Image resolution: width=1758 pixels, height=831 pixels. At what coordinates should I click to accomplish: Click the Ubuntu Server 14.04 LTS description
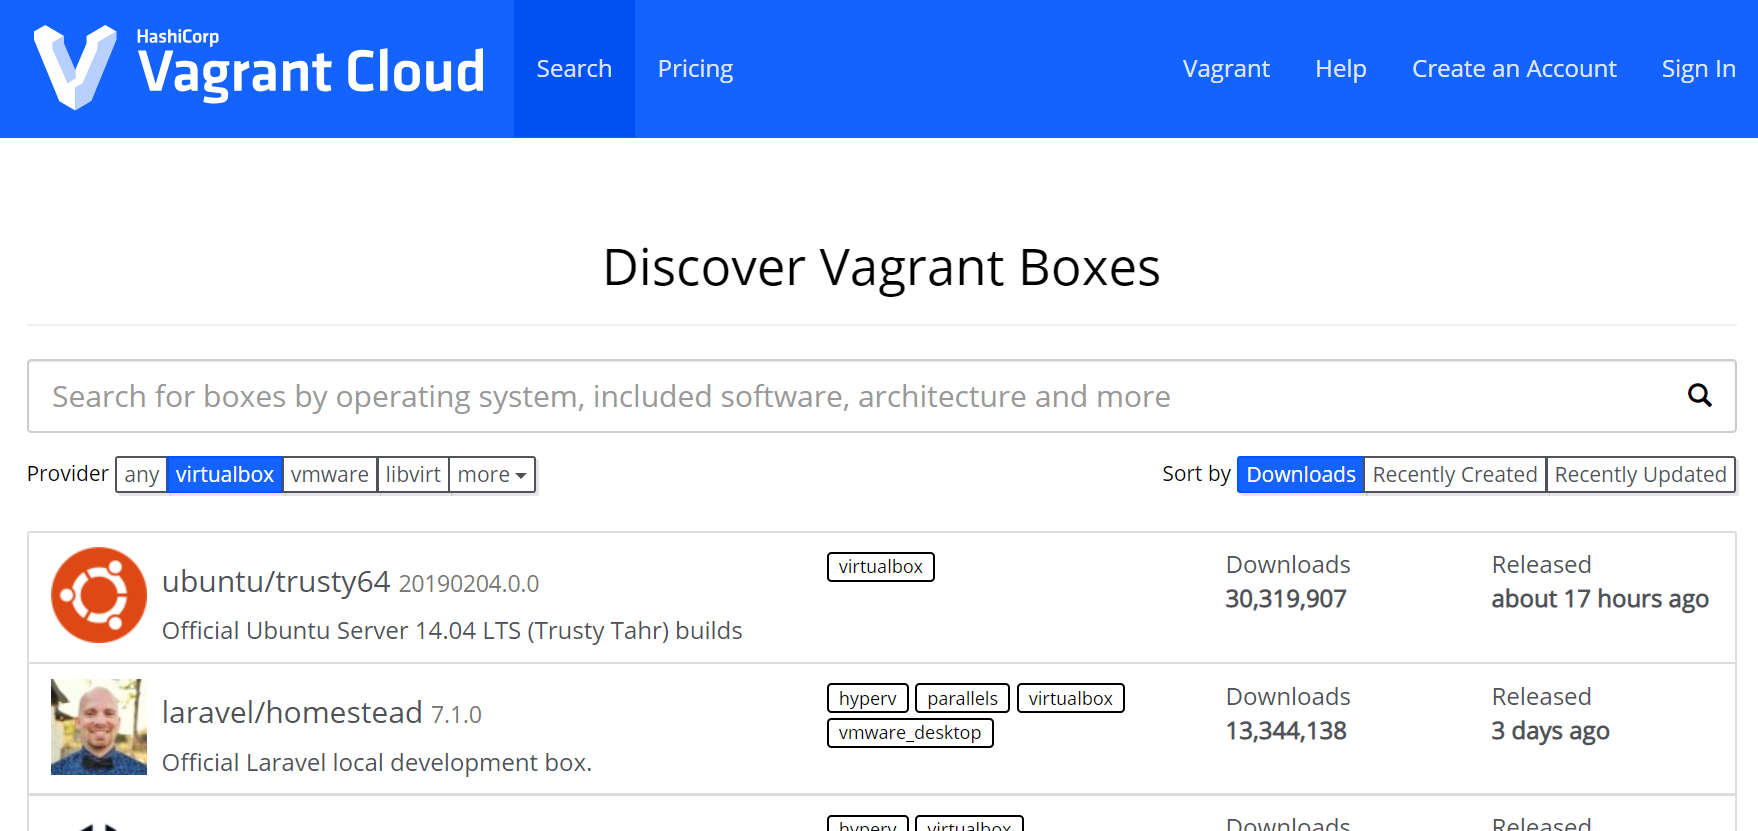pos(452,631)
